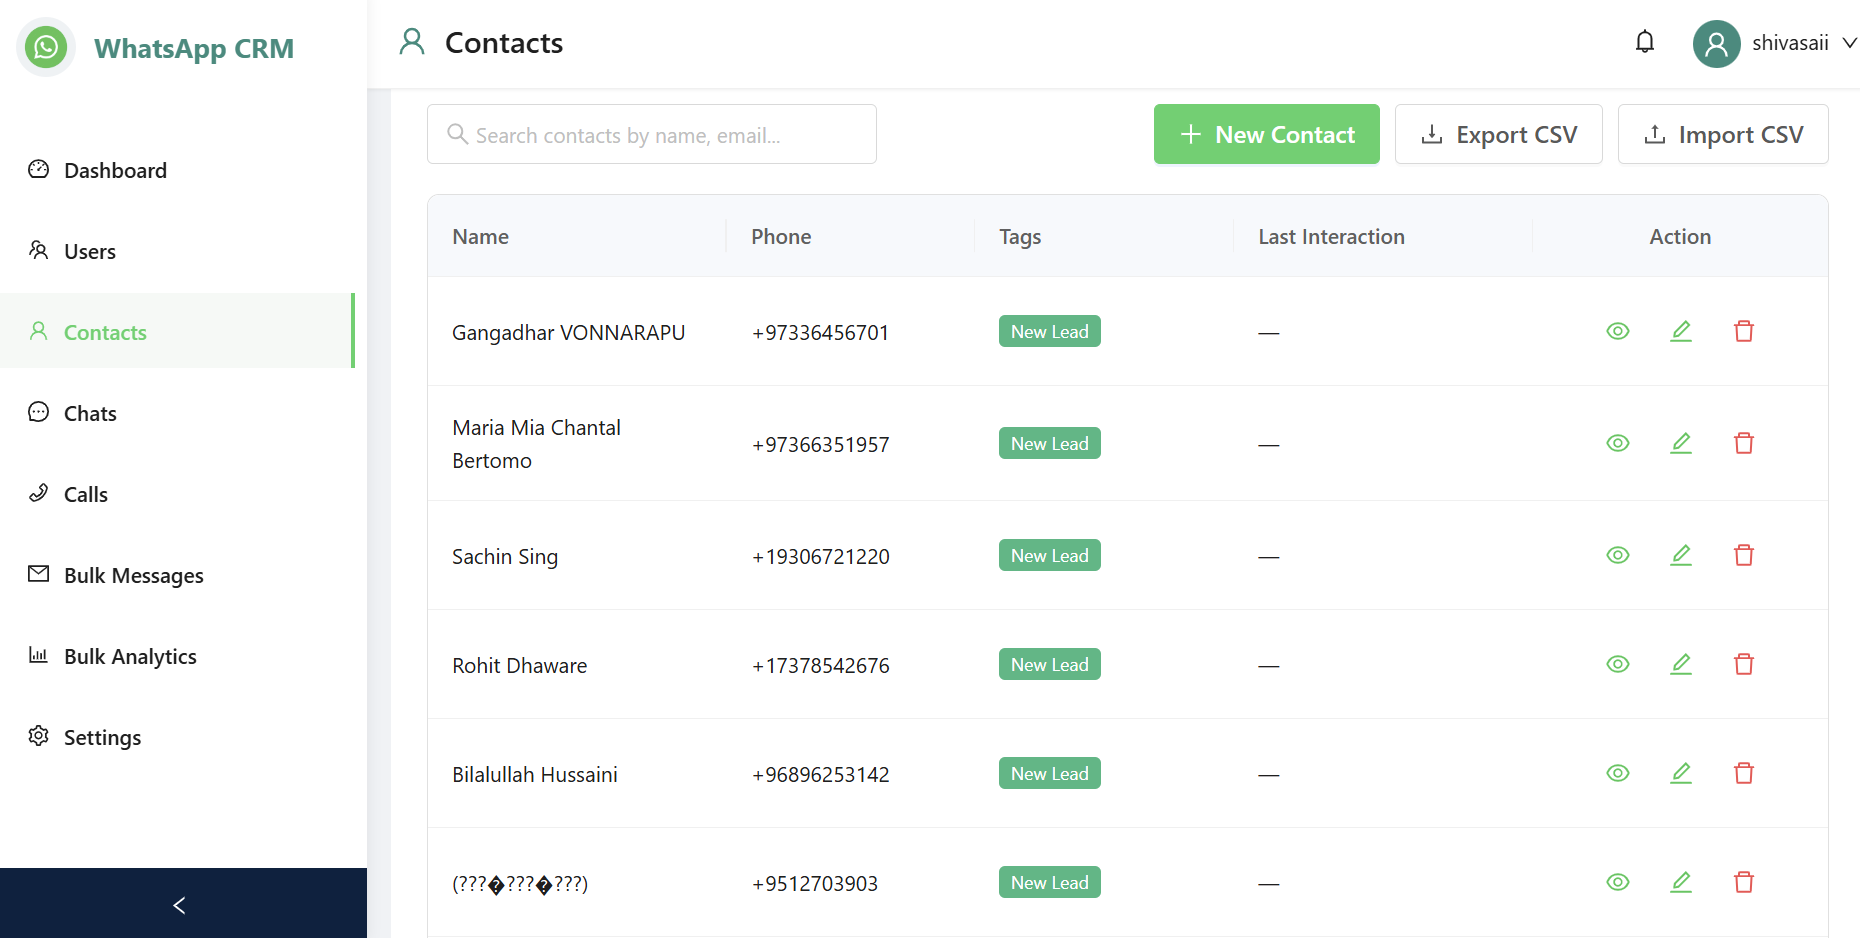Click the notification bell icon

[x=1645, y=42]
